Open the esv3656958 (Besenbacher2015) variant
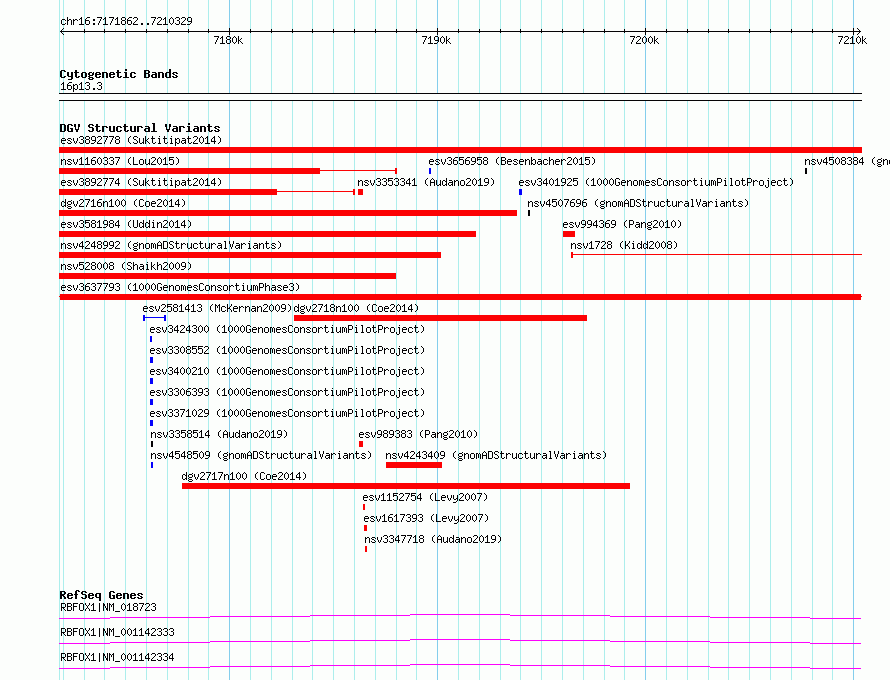The width and height of the screenshot is (890, 680). click(x=512, y=161)
